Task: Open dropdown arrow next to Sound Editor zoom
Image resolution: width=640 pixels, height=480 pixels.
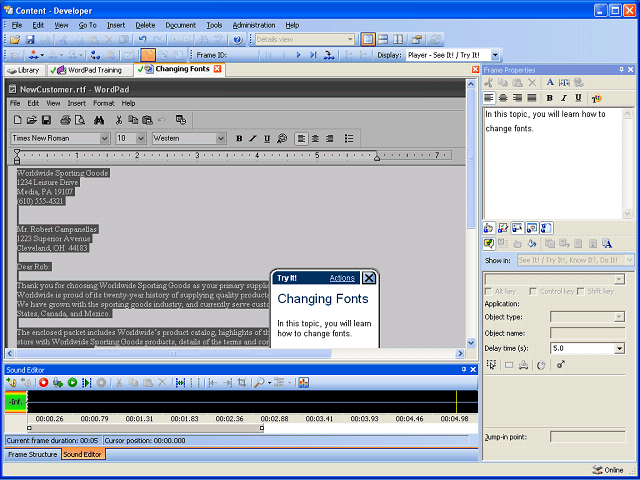Action: click(269, 383)
